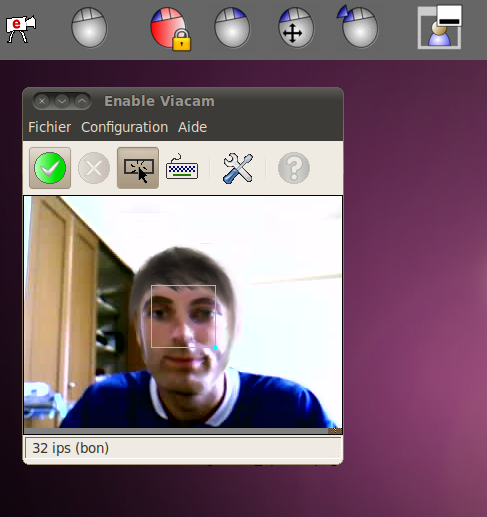Open the Aide menu
Image resolution: width=487 pixels, height=517 pixels.
(193, 127)
